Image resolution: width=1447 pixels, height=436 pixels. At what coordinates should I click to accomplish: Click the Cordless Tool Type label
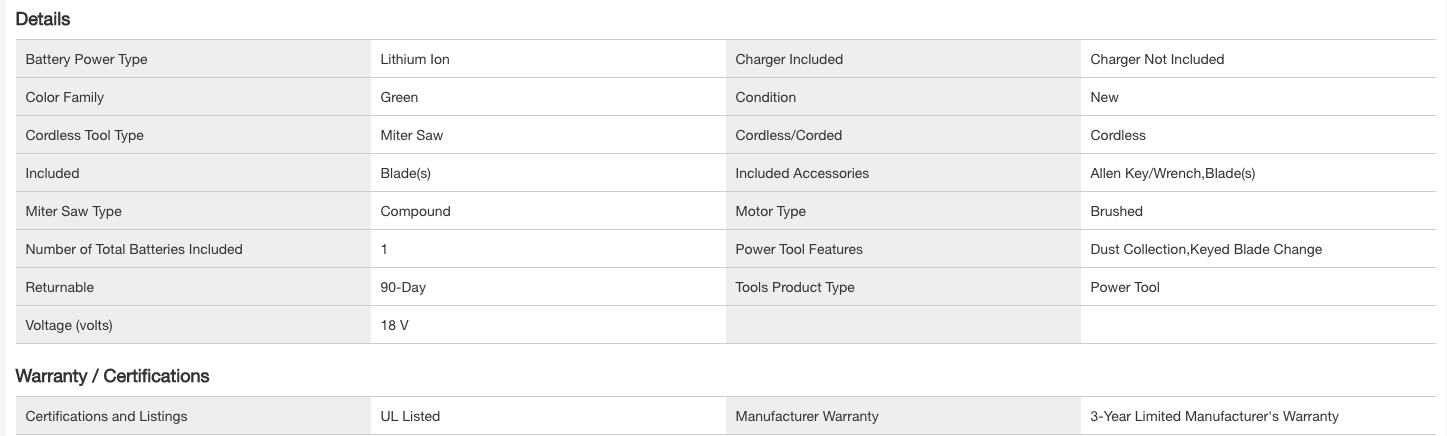point(84,135)
